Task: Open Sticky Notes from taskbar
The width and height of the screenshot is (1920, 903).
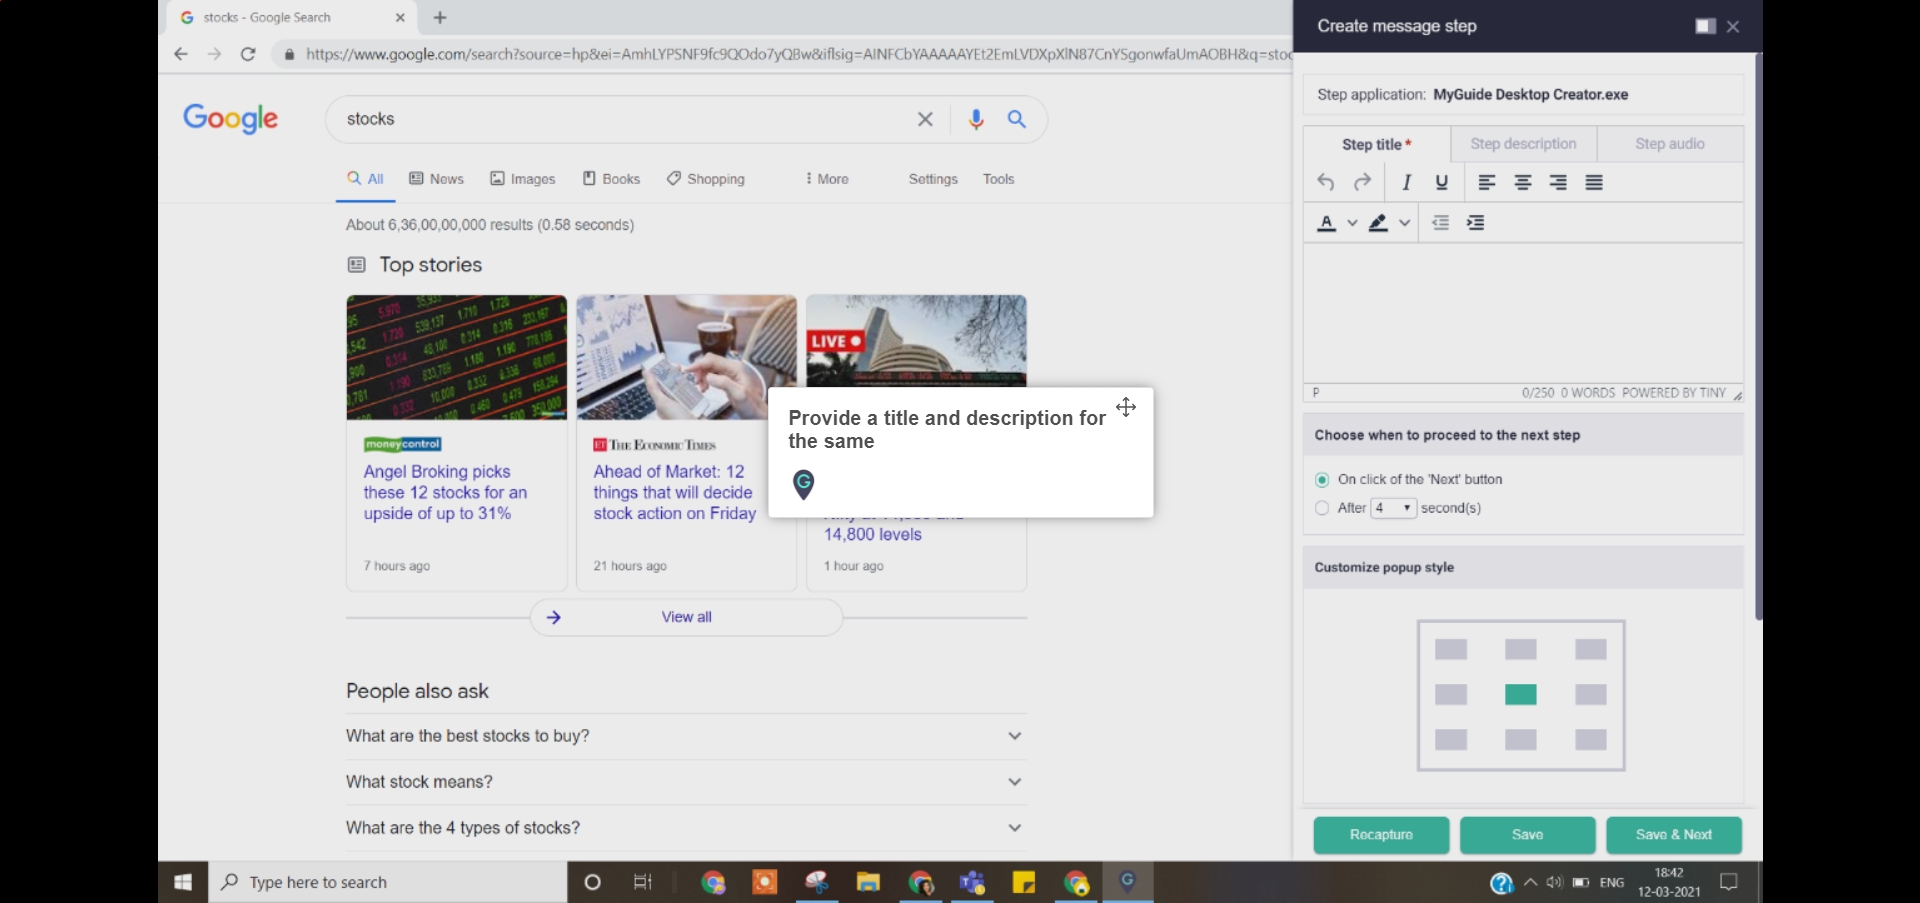Action: [1024, 882]
